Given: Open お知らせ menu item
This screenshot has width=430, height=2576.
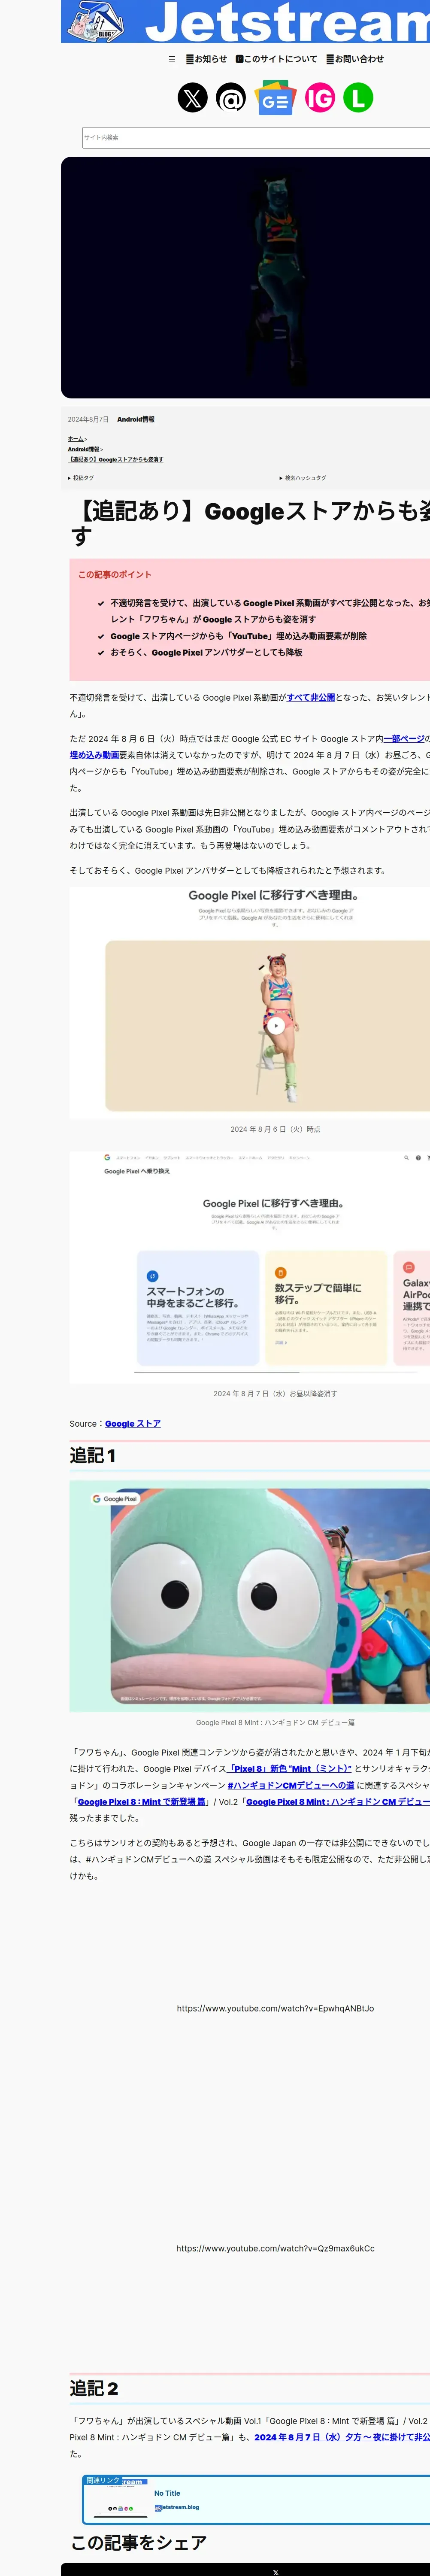Looking at the screenshot, I should coord(207,59).
